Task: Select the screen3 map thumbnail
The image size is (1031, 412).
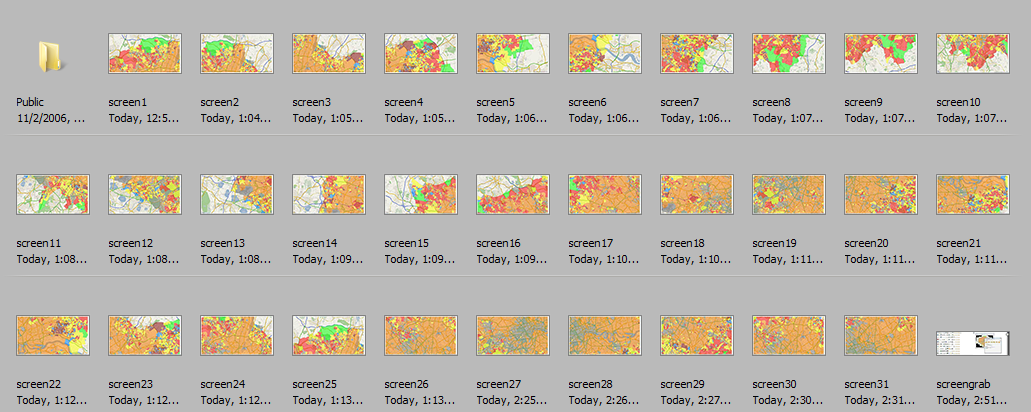Action: (329, 53)
